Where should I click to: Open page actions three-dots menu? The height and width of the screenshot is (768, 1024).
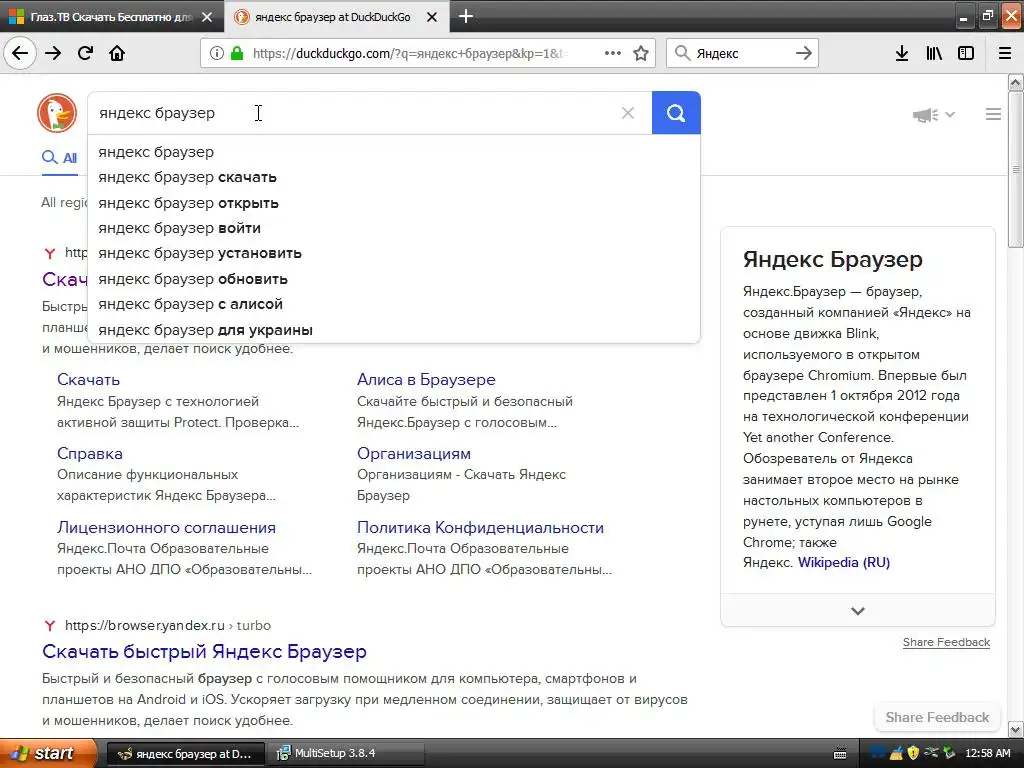[613, 53]
